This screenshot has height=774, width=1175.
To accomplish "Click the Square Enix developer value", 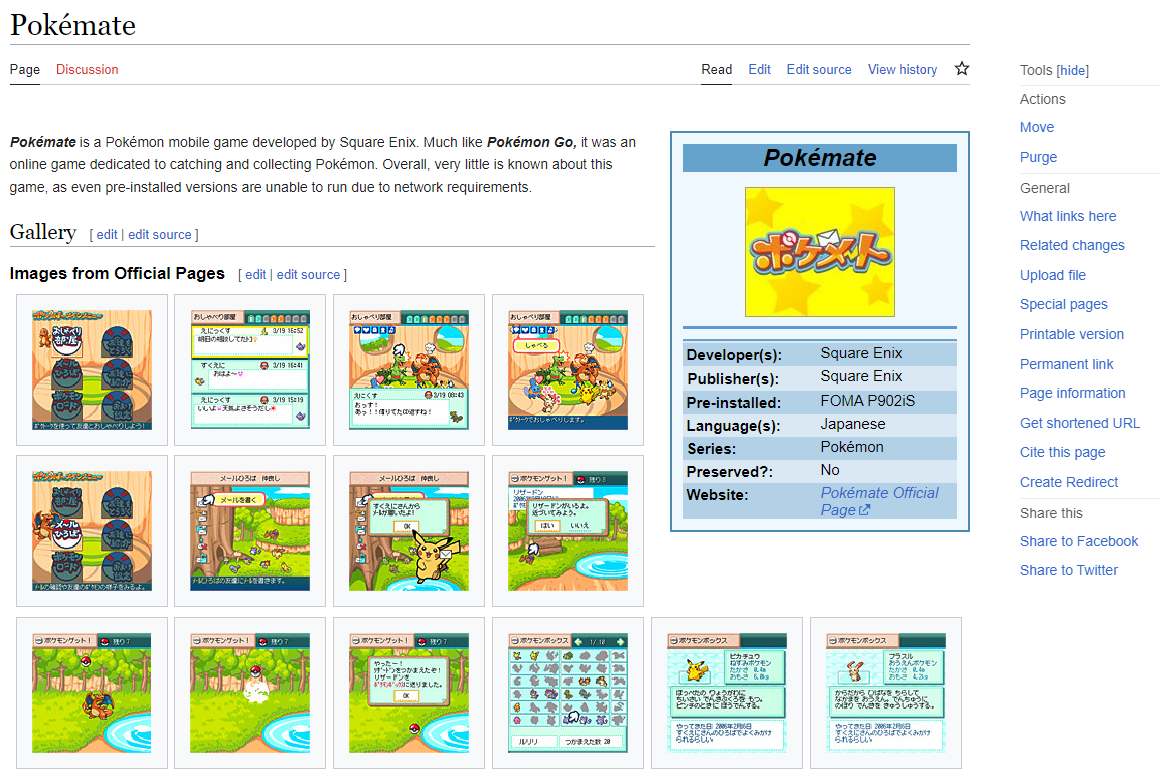I will click(861, 353).
